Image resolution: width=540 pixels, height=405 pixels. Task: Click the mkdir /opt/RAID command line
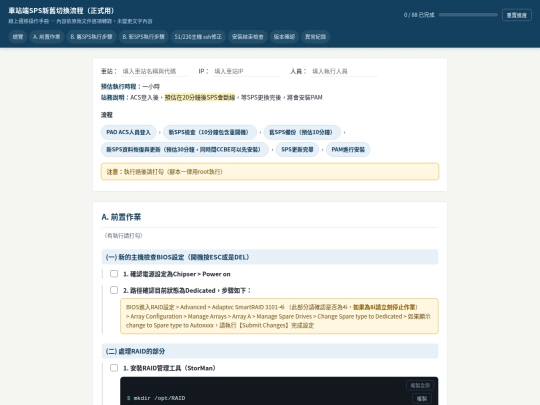(159, 398)
